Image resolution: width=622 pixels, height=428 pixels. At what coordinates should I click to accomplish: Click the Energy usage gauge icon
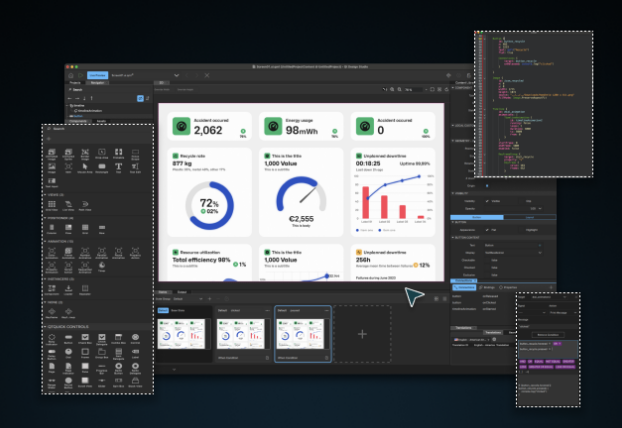click(x=274, y=127)
